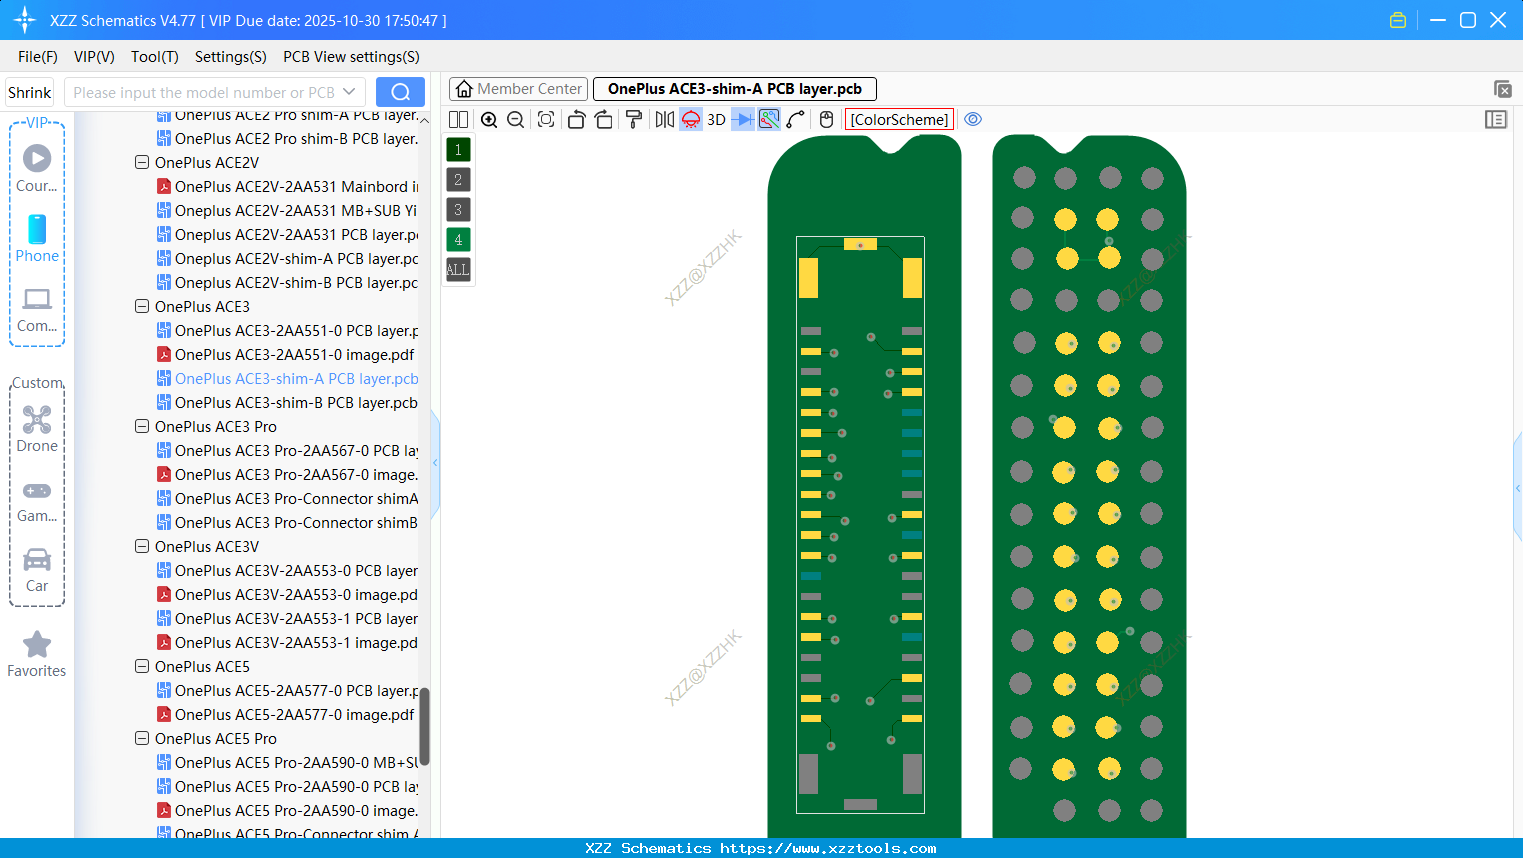
Task: Open the xzztools.com link in status bar
Action: tap(828, 848)
